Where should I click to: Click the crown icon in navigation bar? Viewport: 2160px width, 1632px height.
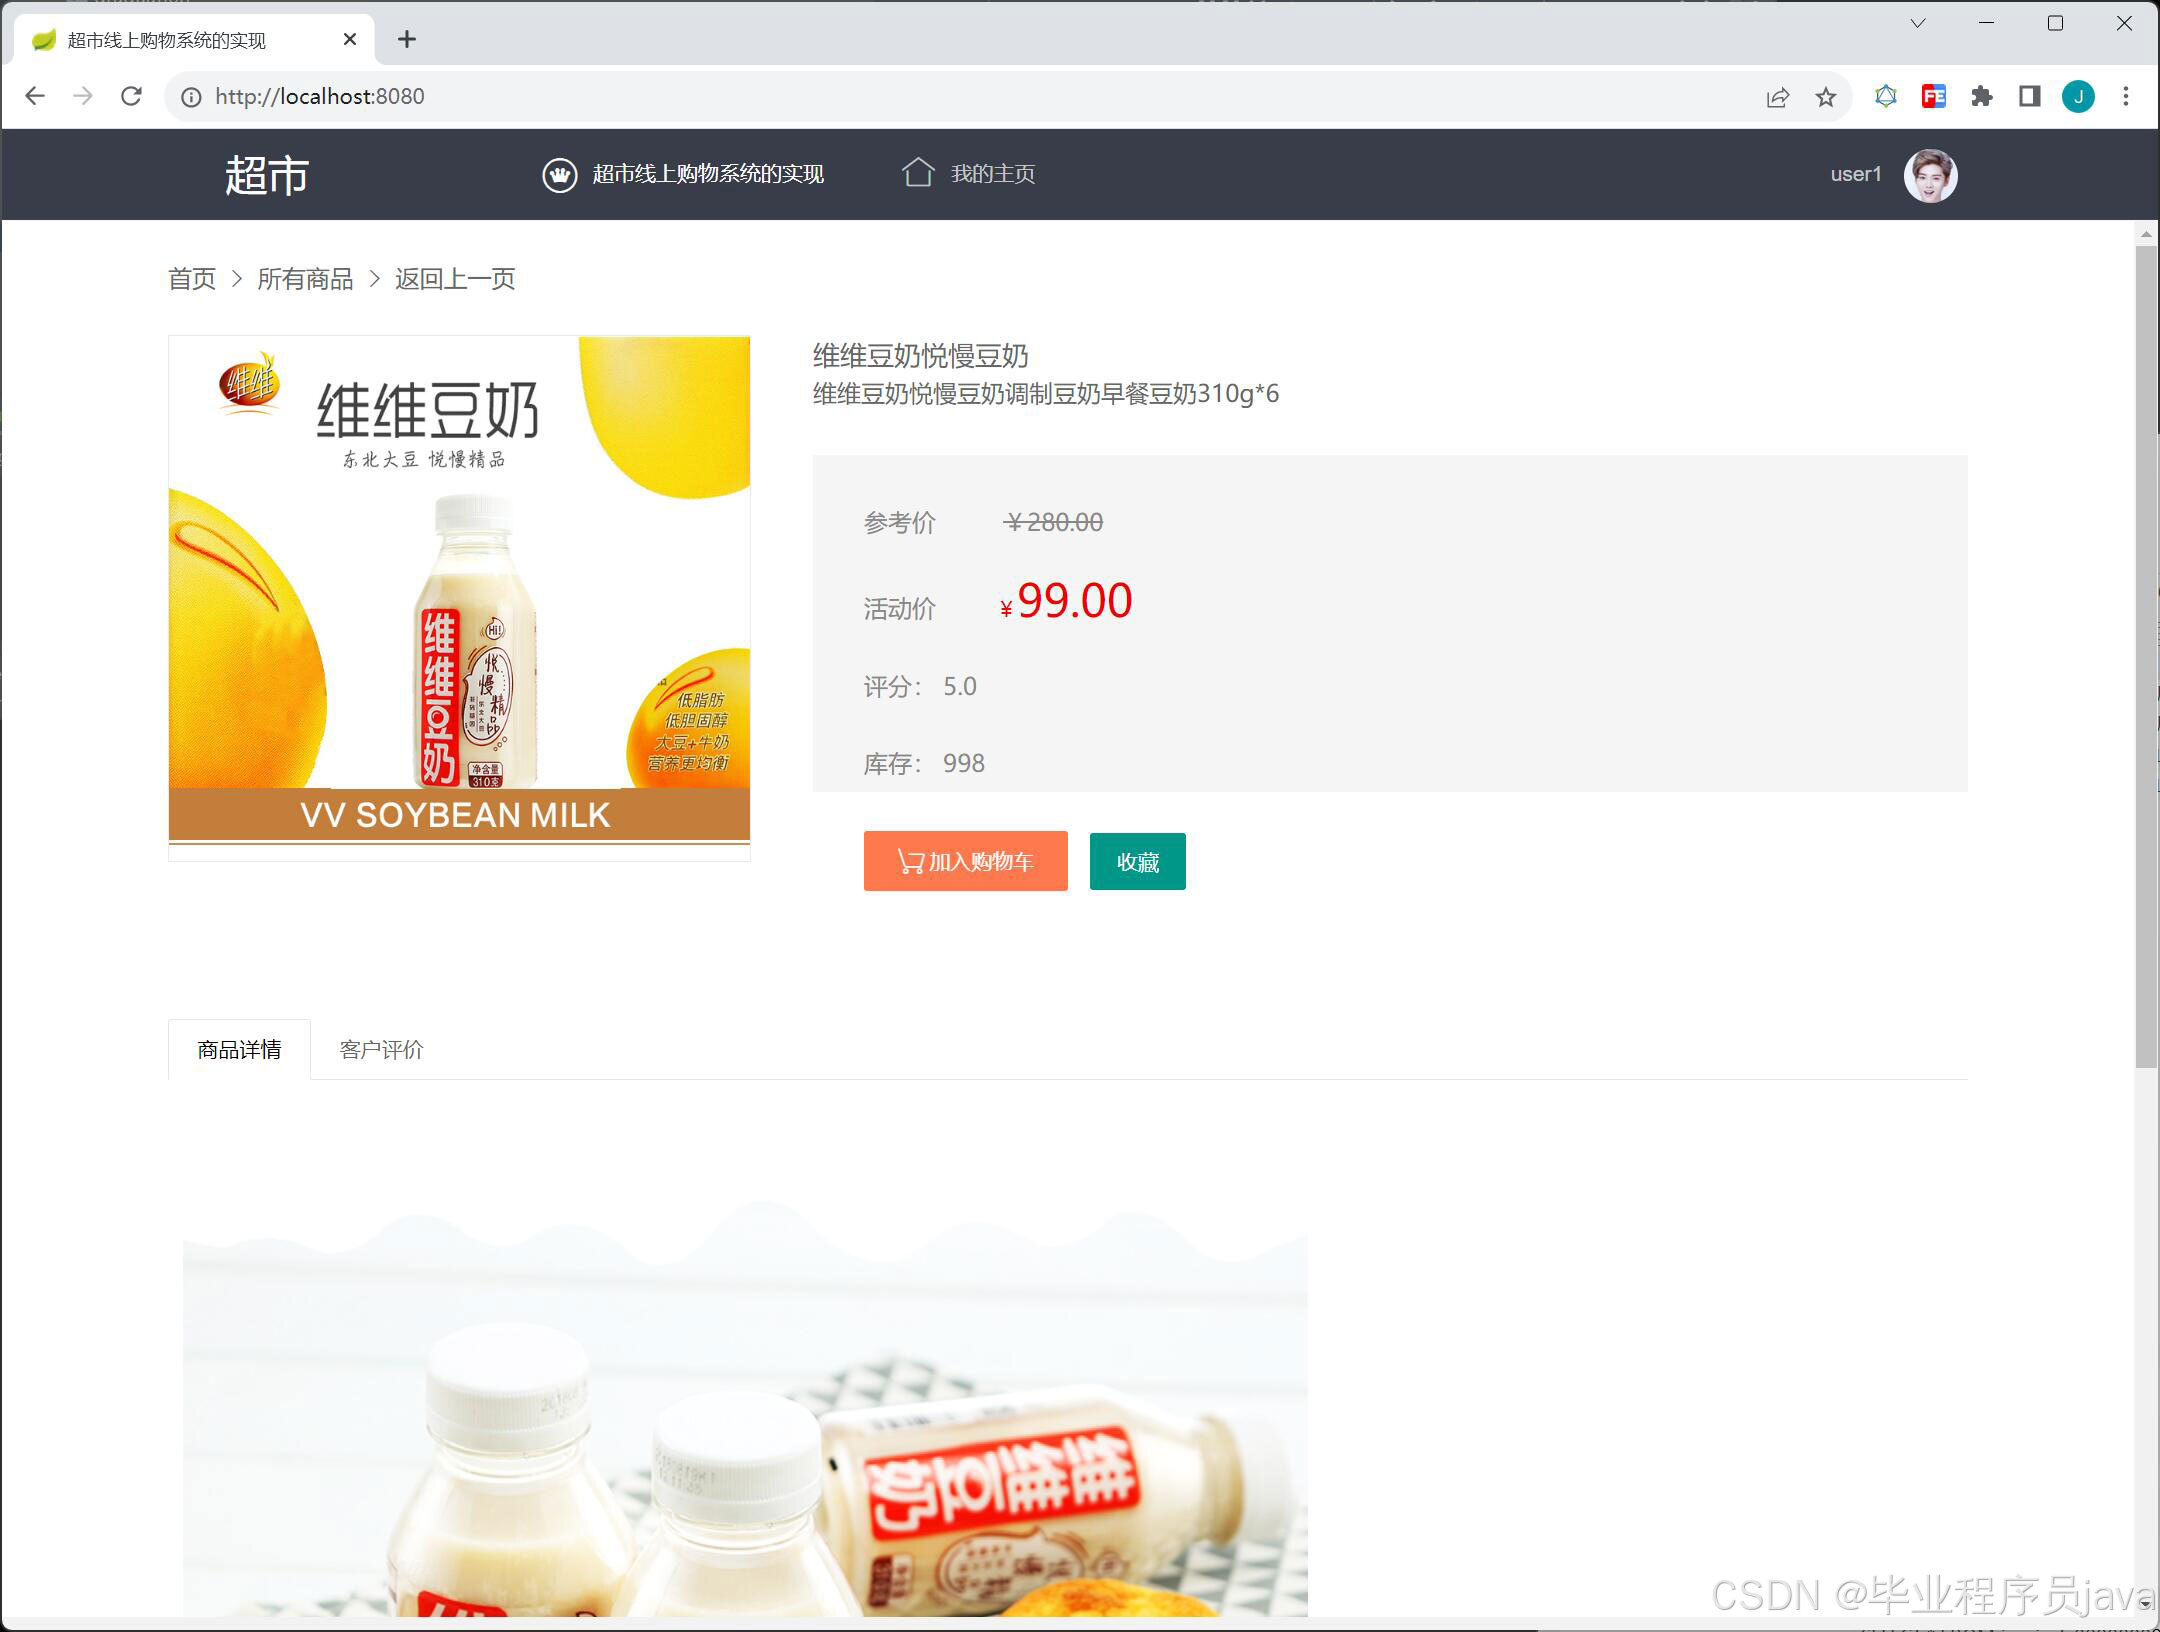(559, 175)
